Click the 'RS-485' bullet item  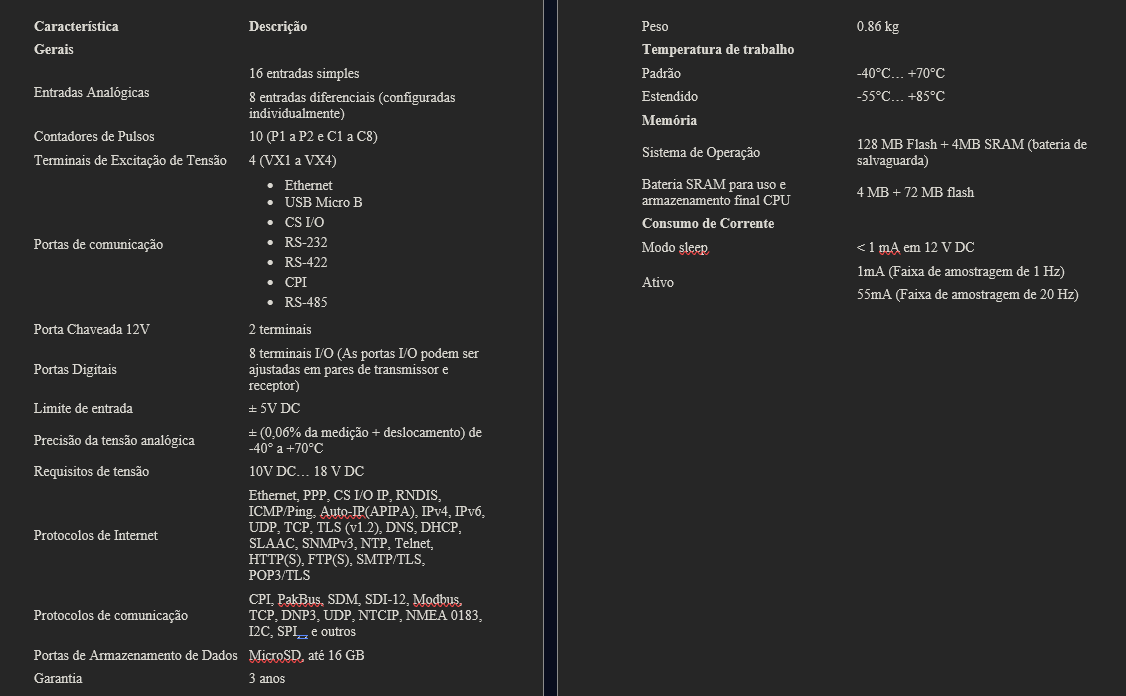(306, 302)
